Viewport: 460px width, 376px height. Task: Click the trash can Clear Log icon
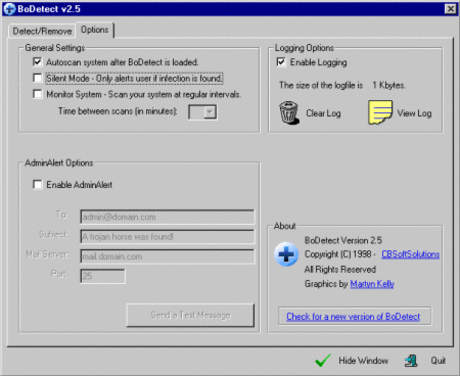click(x=289, y=113)
